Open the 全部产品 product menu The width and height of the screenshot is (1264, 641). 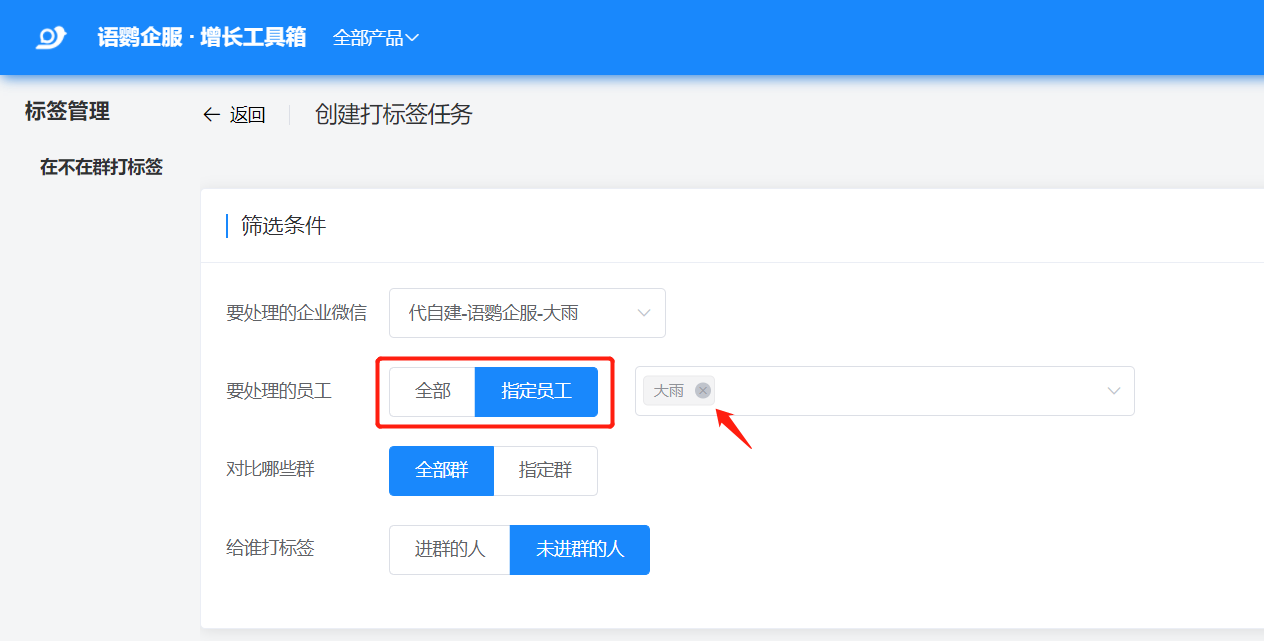coord(375,38)
